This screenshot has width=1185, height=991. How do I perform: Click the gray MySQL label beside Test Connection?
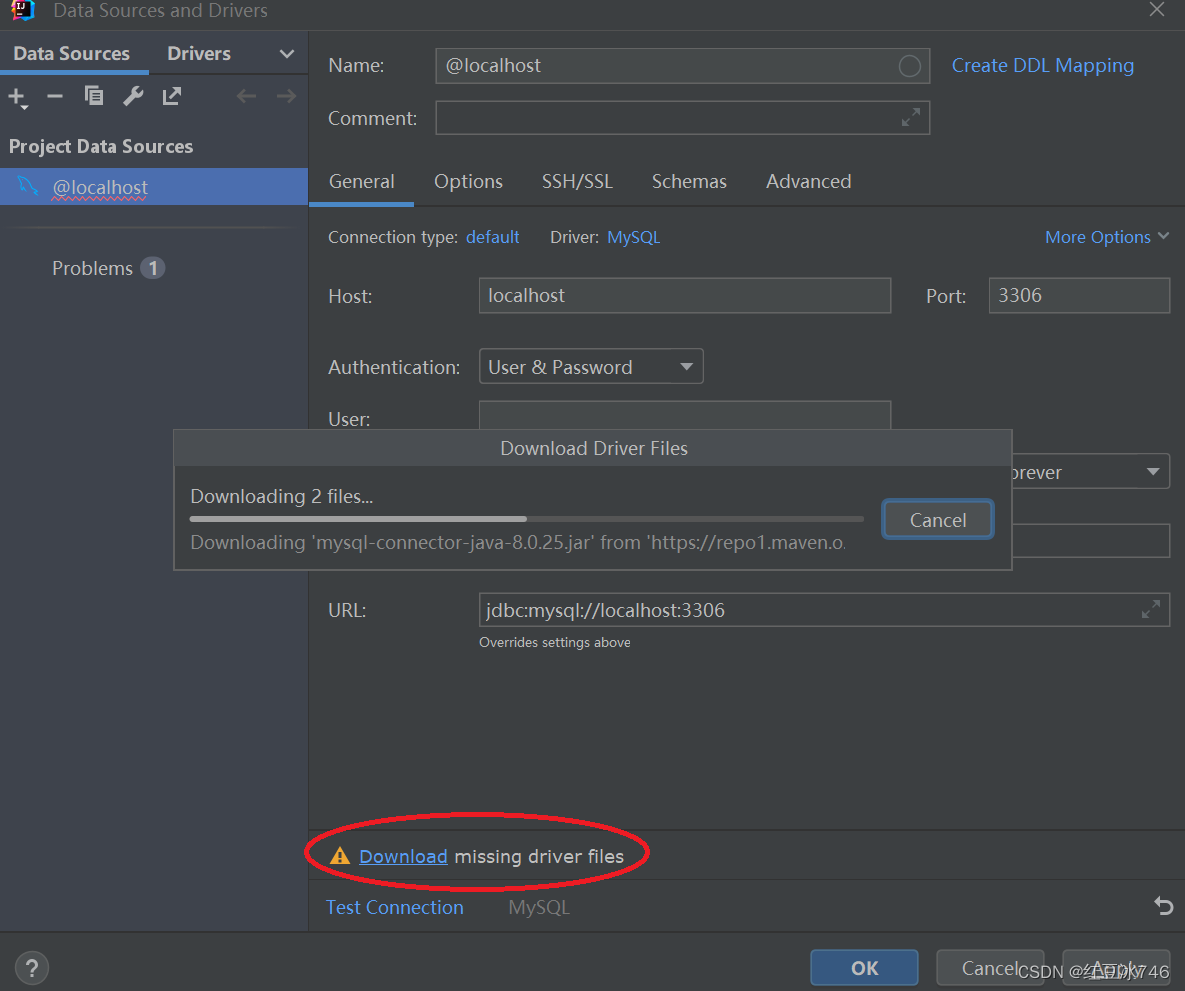pyautogui.click(x=539, y=906)
